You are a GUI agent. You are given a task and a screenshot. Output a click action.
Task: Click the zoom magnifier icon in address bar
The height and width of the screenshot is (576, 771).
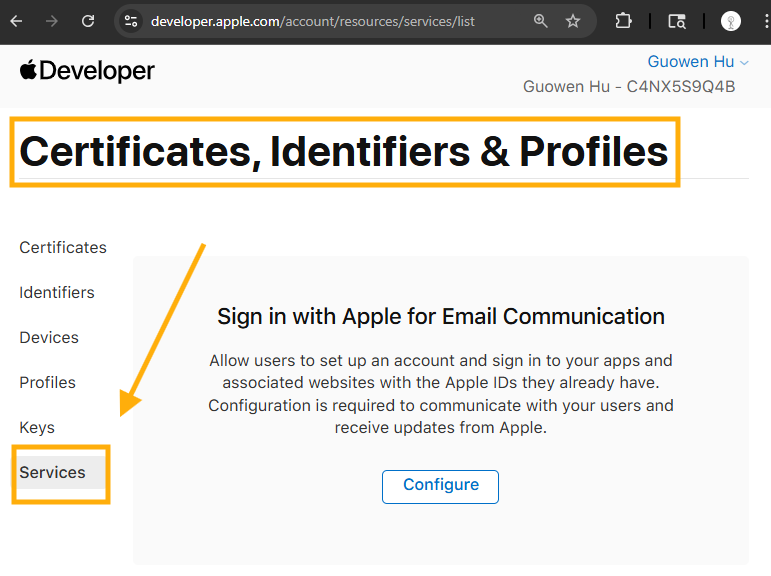coord(541,21)
